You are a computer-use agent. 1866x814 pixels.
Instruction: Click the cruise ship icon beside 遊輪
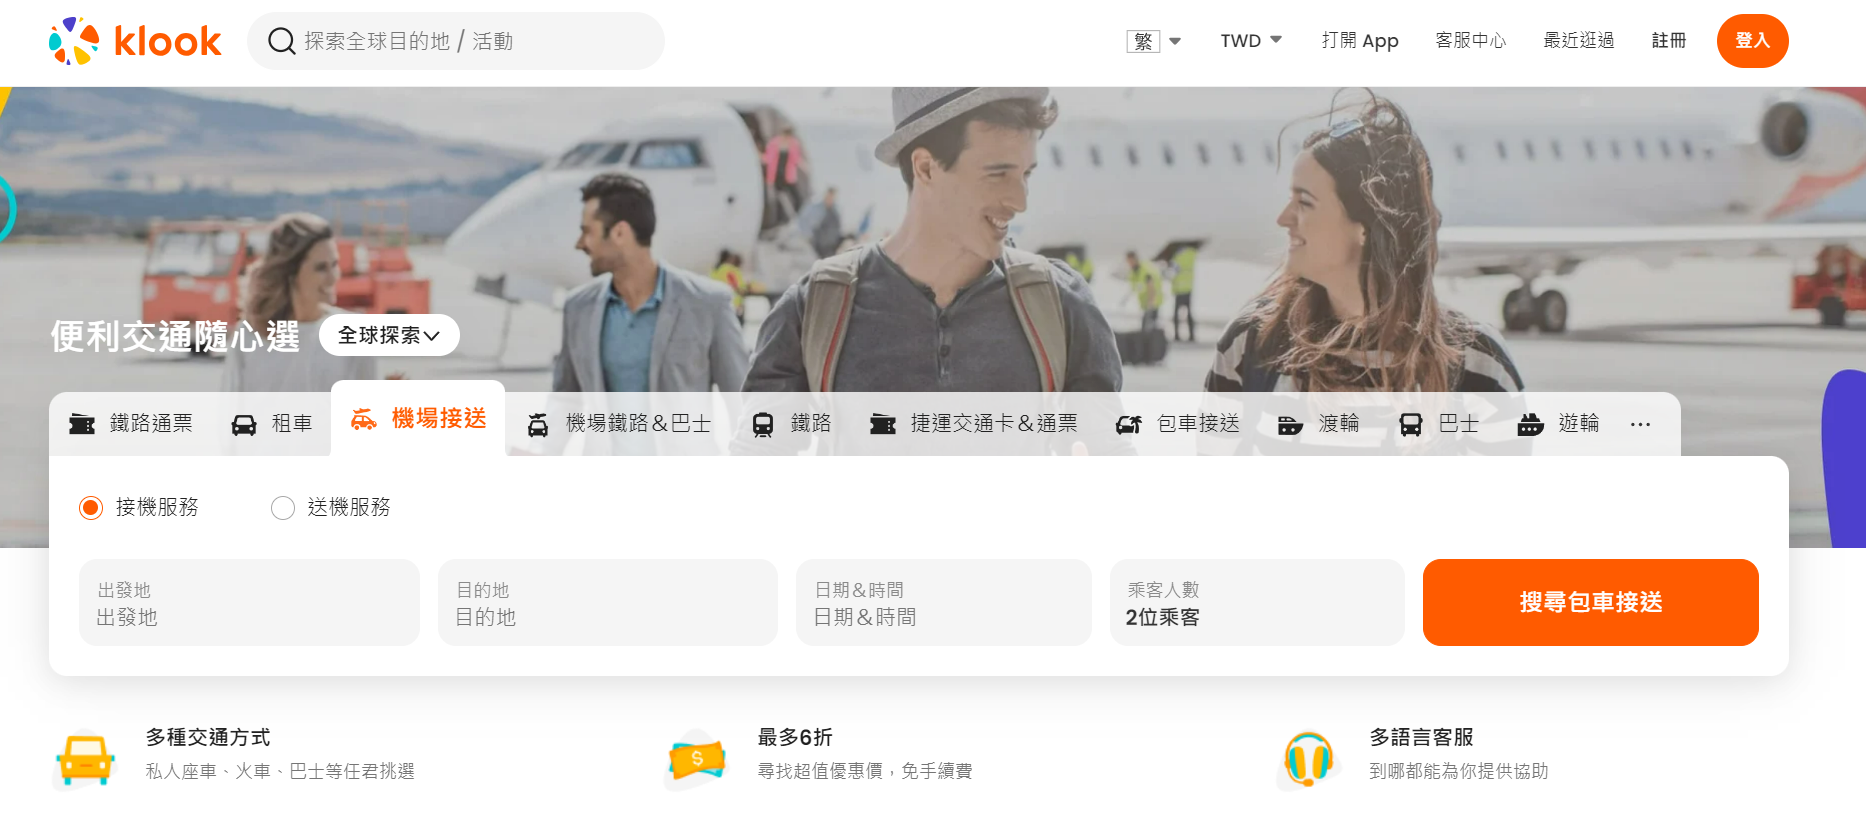coord(1530,425)
